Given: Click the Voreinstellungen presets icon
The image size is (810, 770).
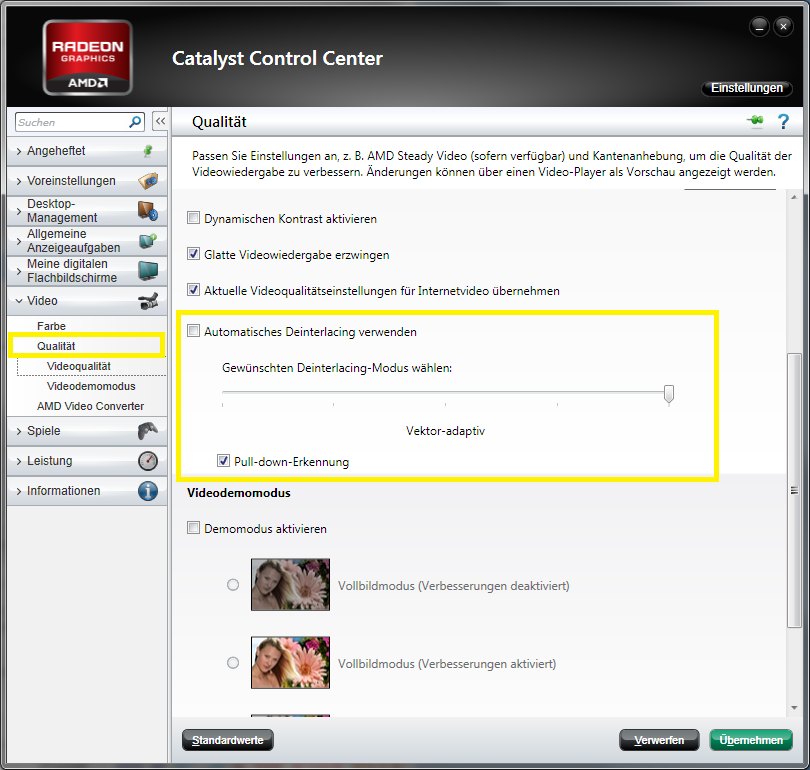Looking at the screenshot, I should coord(148,181).
